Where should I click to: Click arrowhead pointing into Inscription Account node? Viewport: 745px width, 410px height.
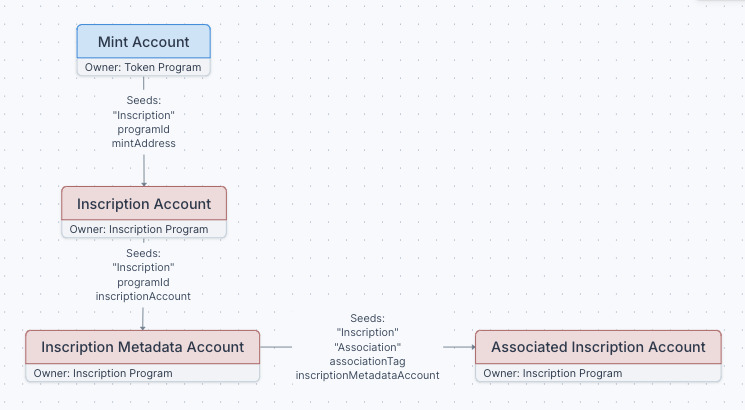point(144,183)
